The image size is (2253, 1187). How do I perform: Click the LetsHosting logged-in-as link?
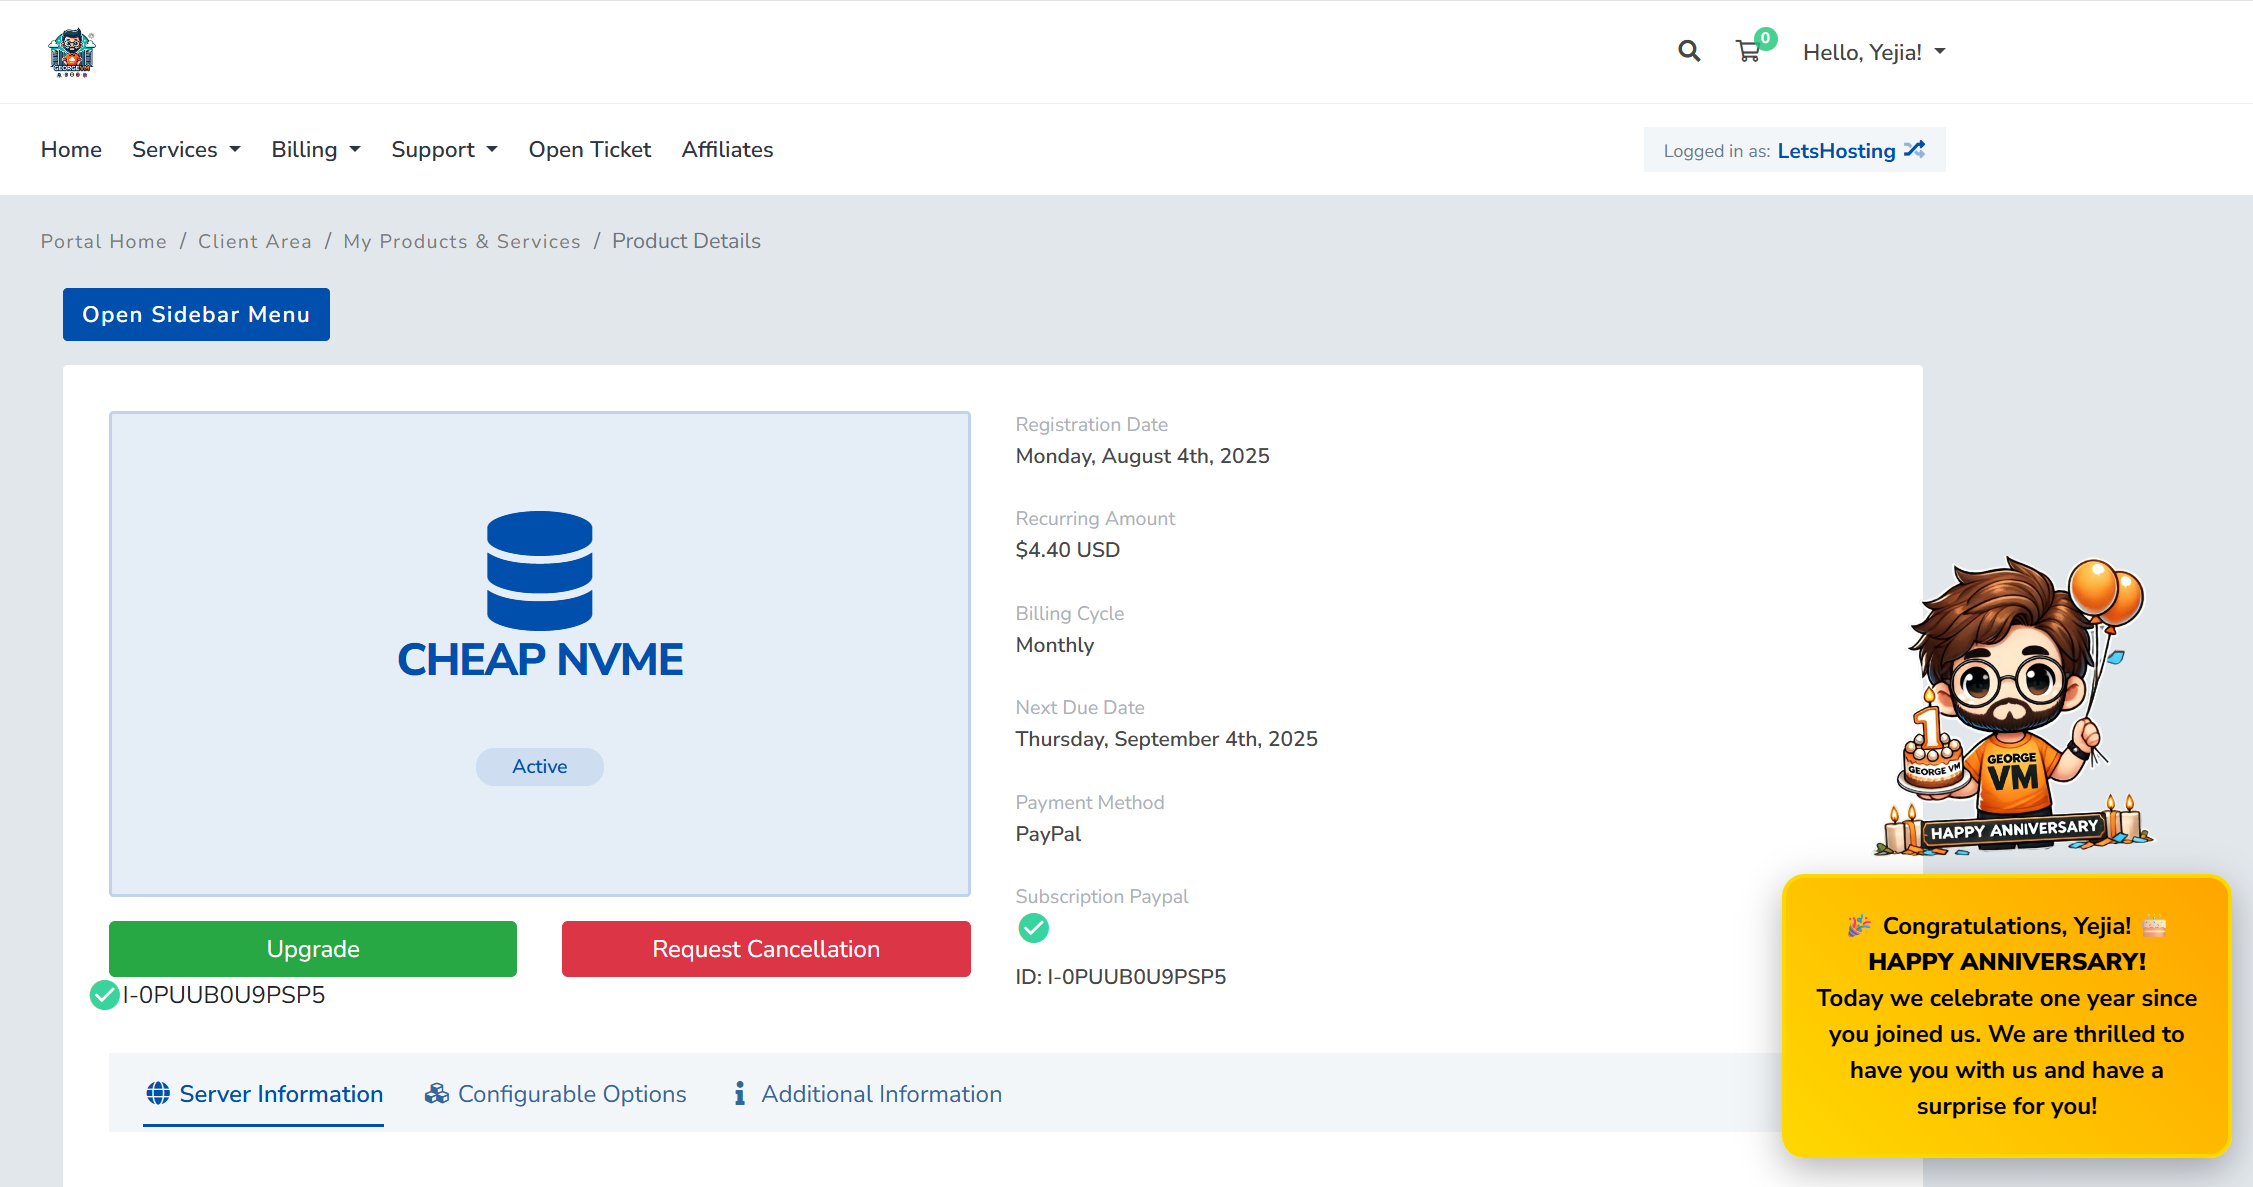click(1836, 150)
